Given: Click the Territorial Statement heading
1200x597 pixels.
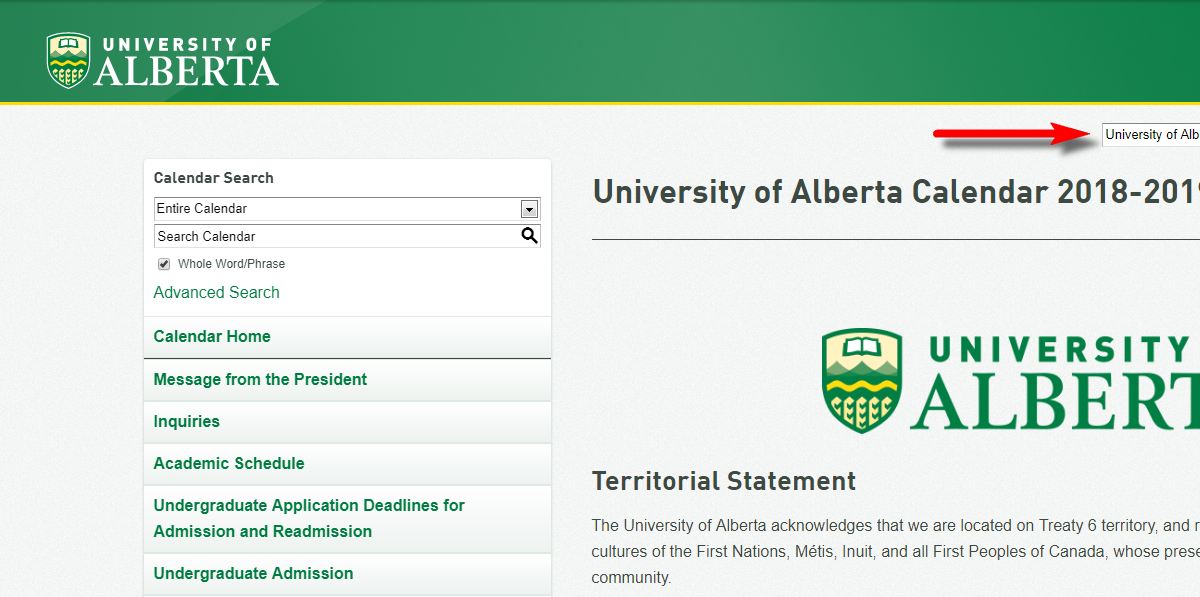Looking at the screenshot, I should pos(724,481).
